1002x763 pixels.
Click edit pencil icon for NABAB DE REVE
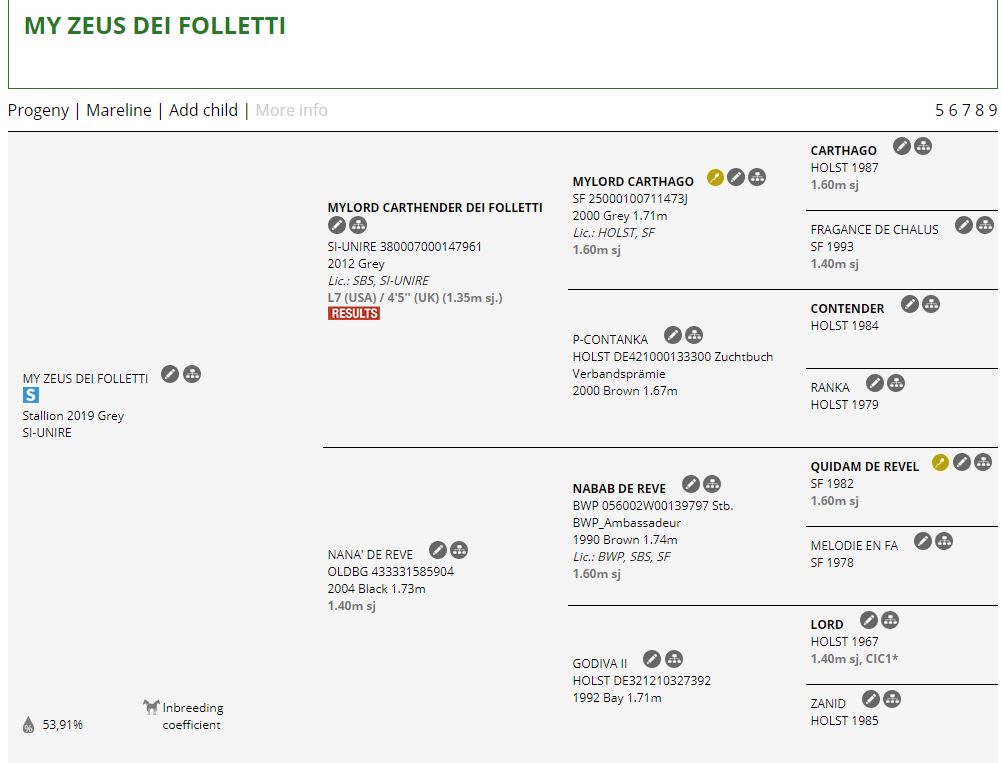pyautogui.click(x=691, y=484)
